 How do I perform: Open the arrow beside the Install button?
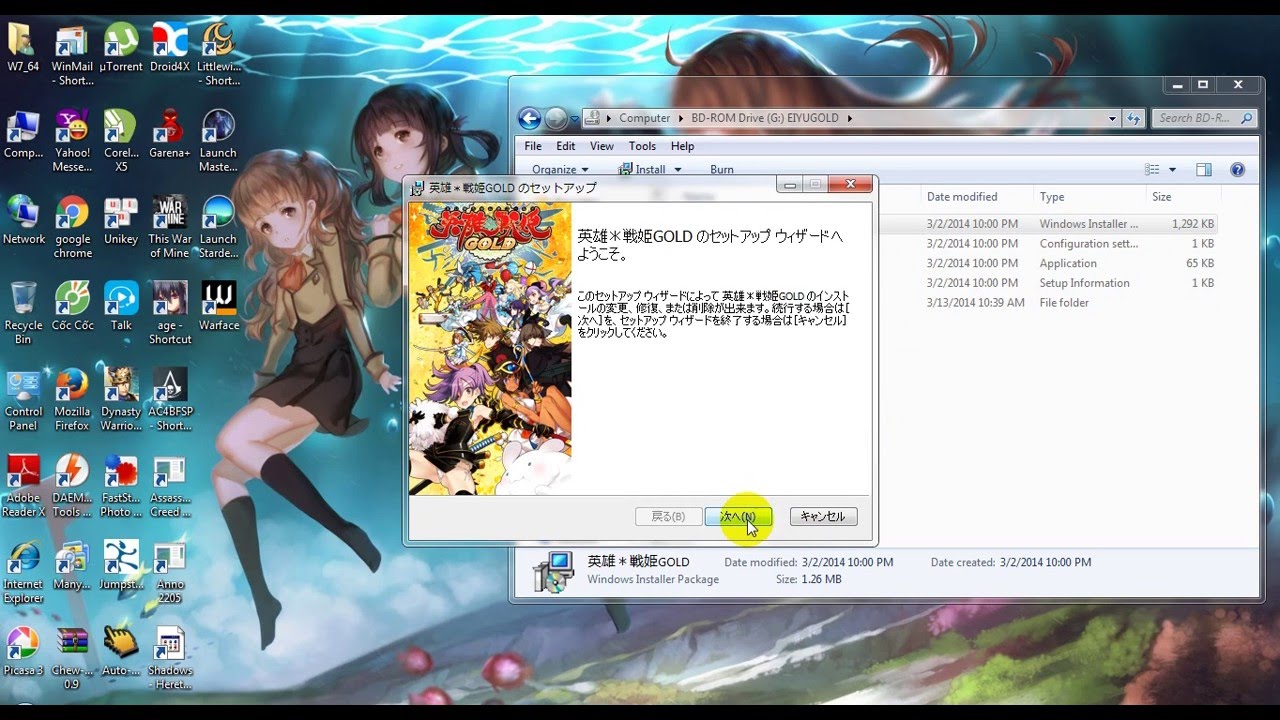click(678, 170)
